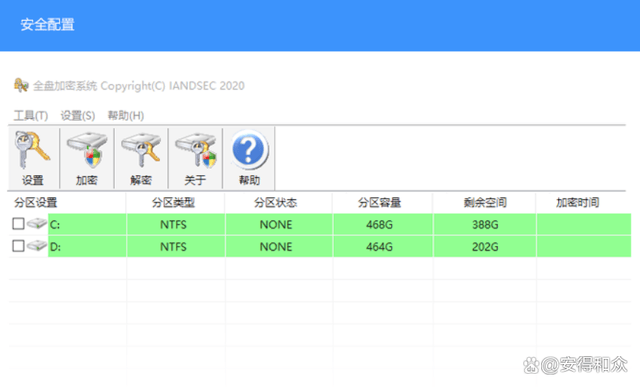This screenshot has width=640, height=387.
Task: Open the 设置(S) menu
Action: coord(78,116)
